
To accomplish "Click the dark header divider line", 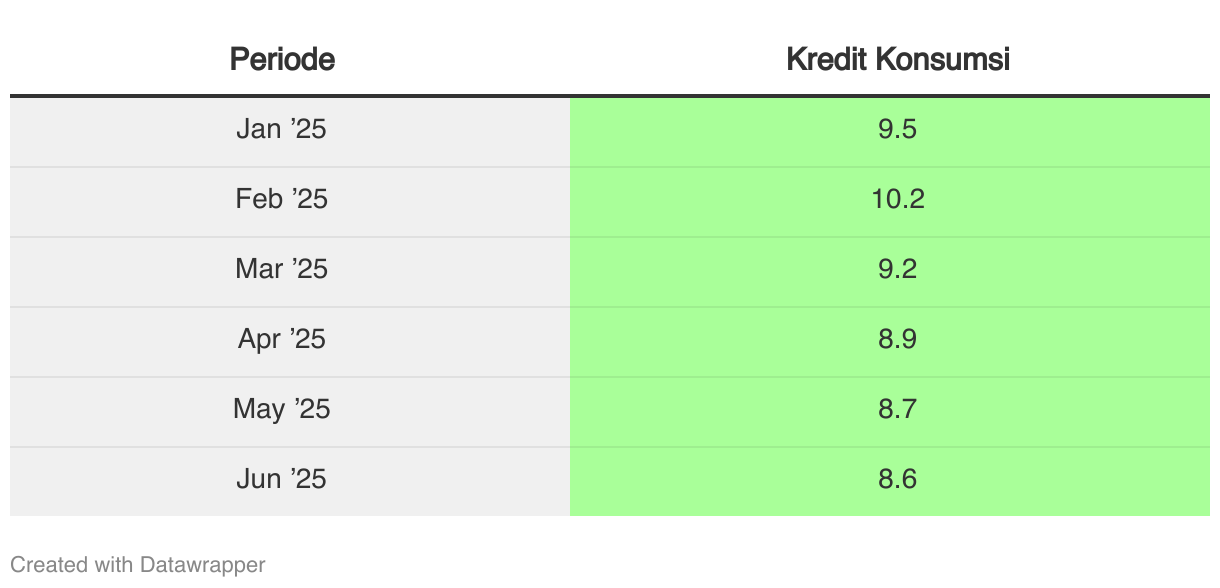I will tap(610, 96).
